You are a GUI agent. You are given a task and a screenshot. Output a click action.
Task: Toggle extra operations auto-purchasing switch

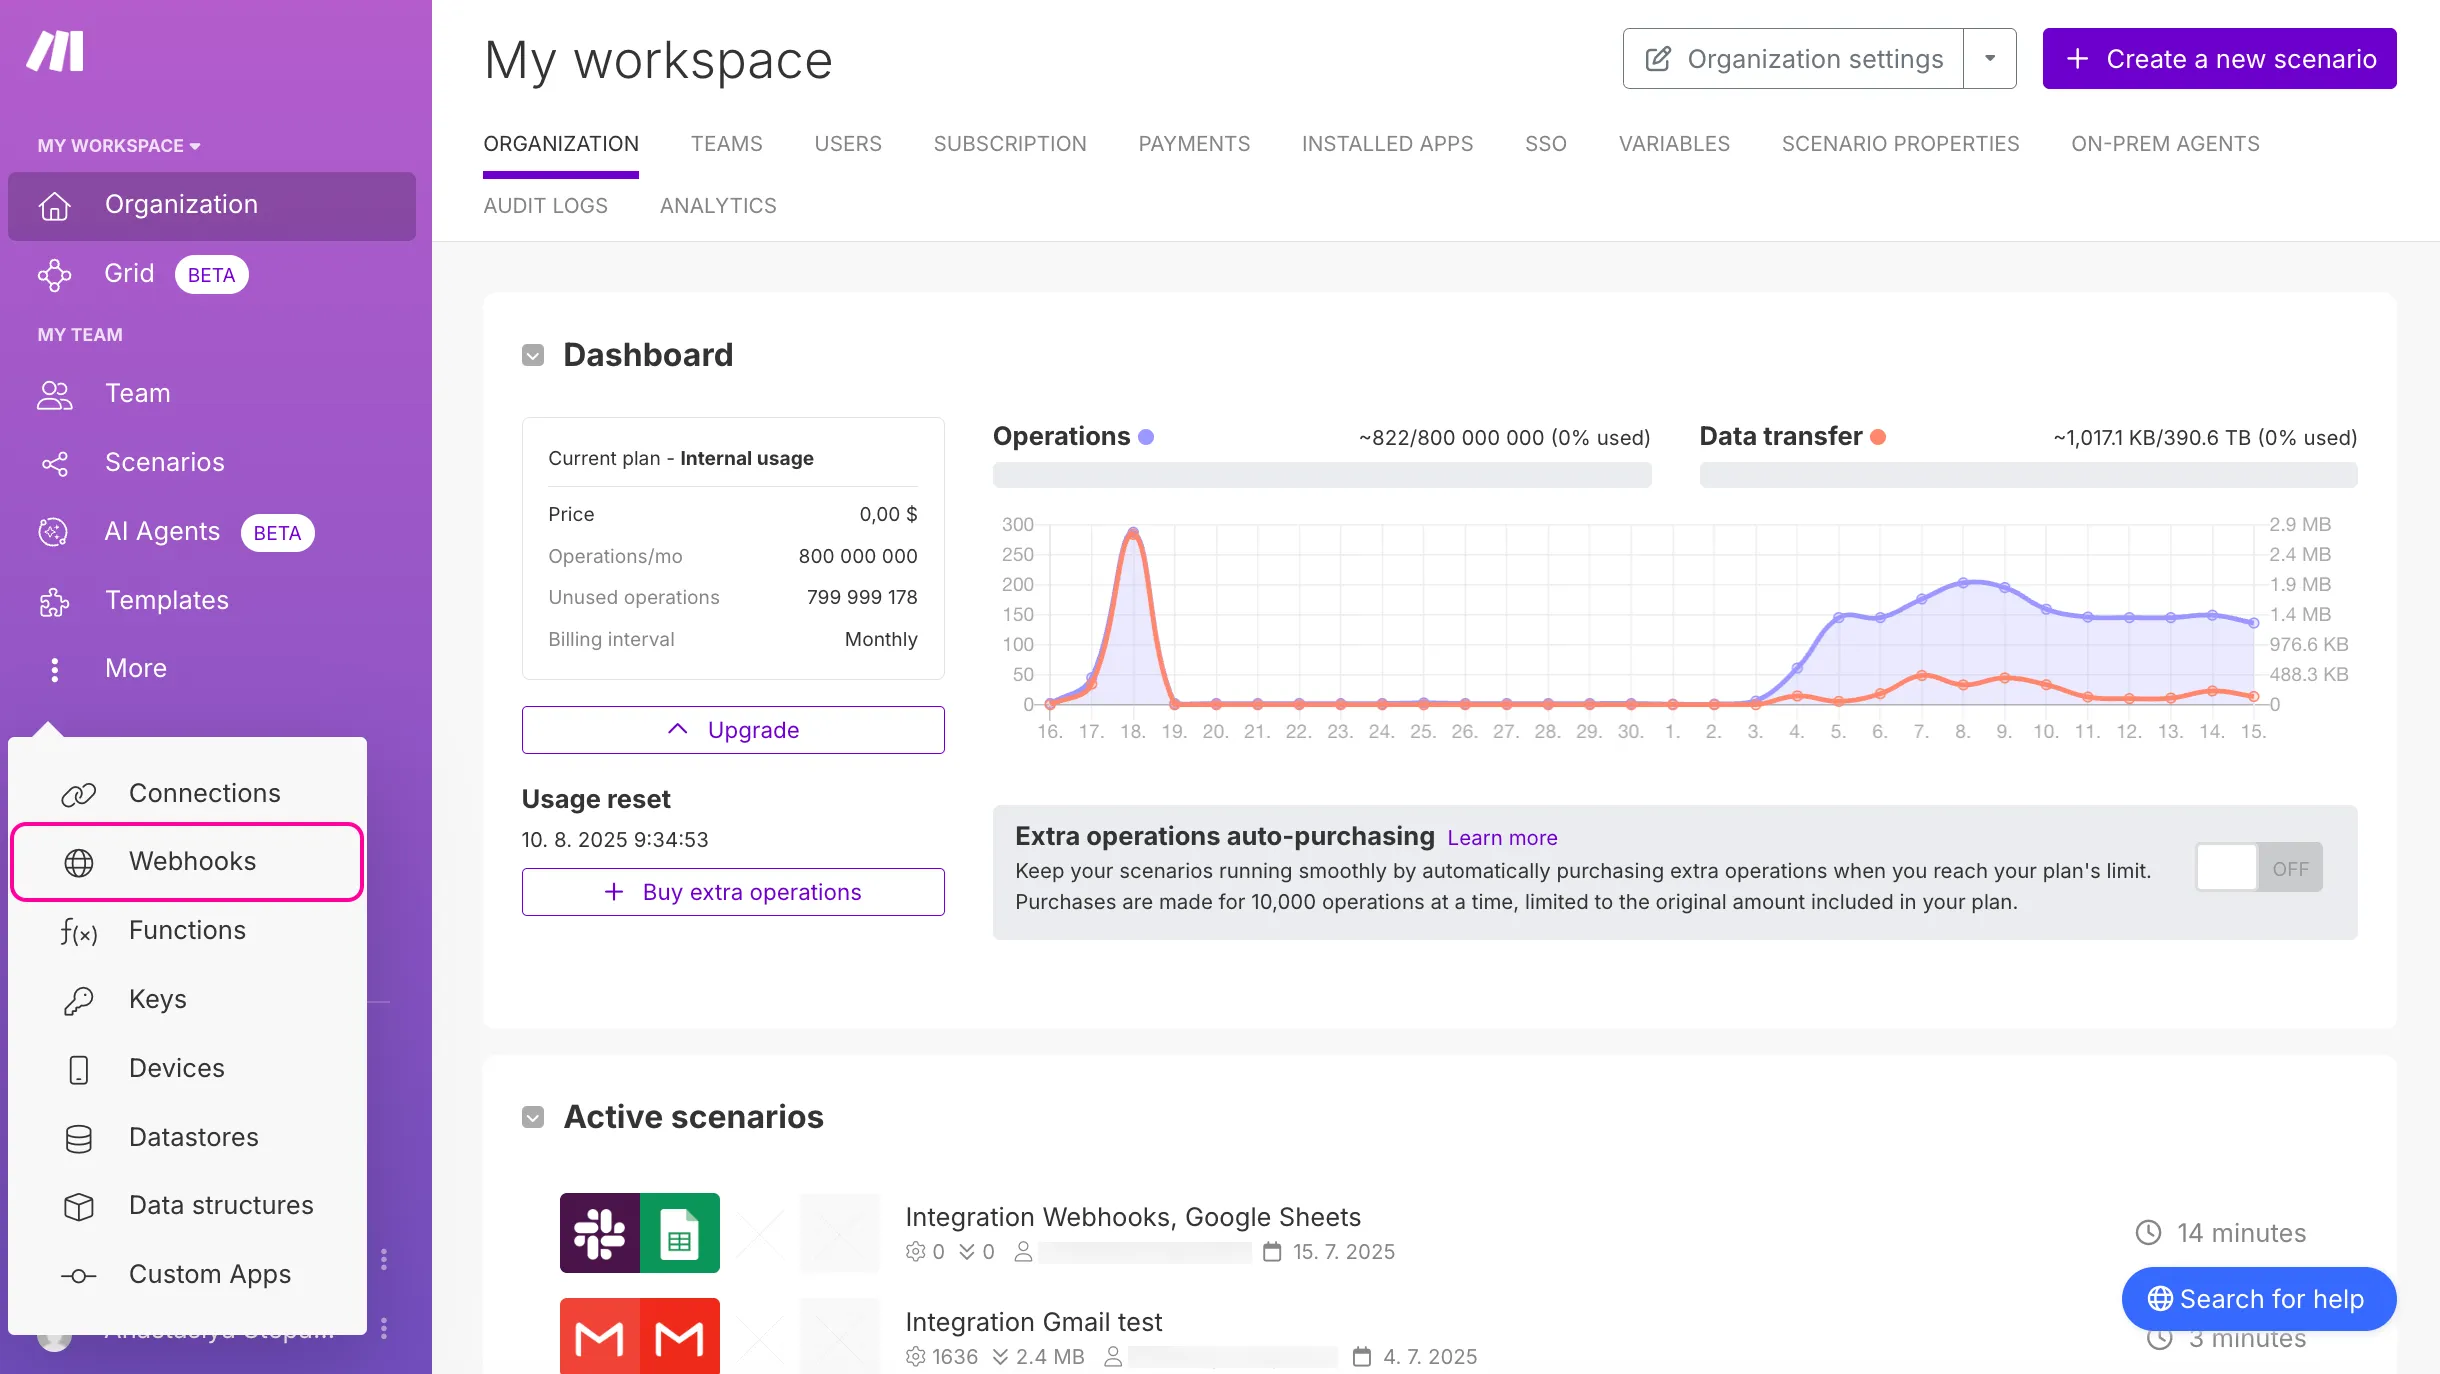pos(2258,868)
